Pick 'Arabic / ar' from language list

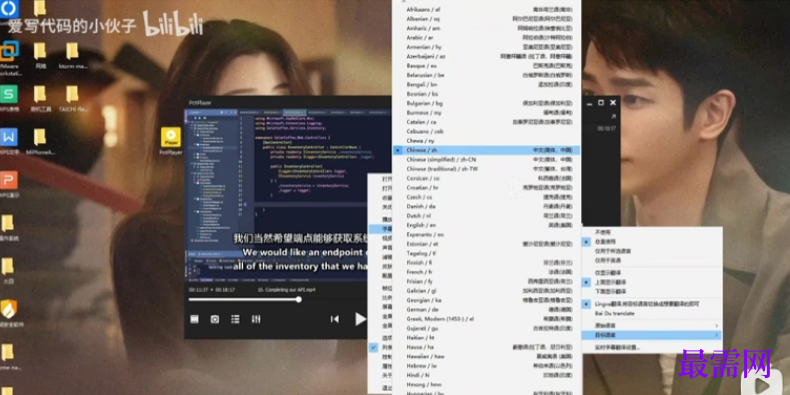pos(487,37)
